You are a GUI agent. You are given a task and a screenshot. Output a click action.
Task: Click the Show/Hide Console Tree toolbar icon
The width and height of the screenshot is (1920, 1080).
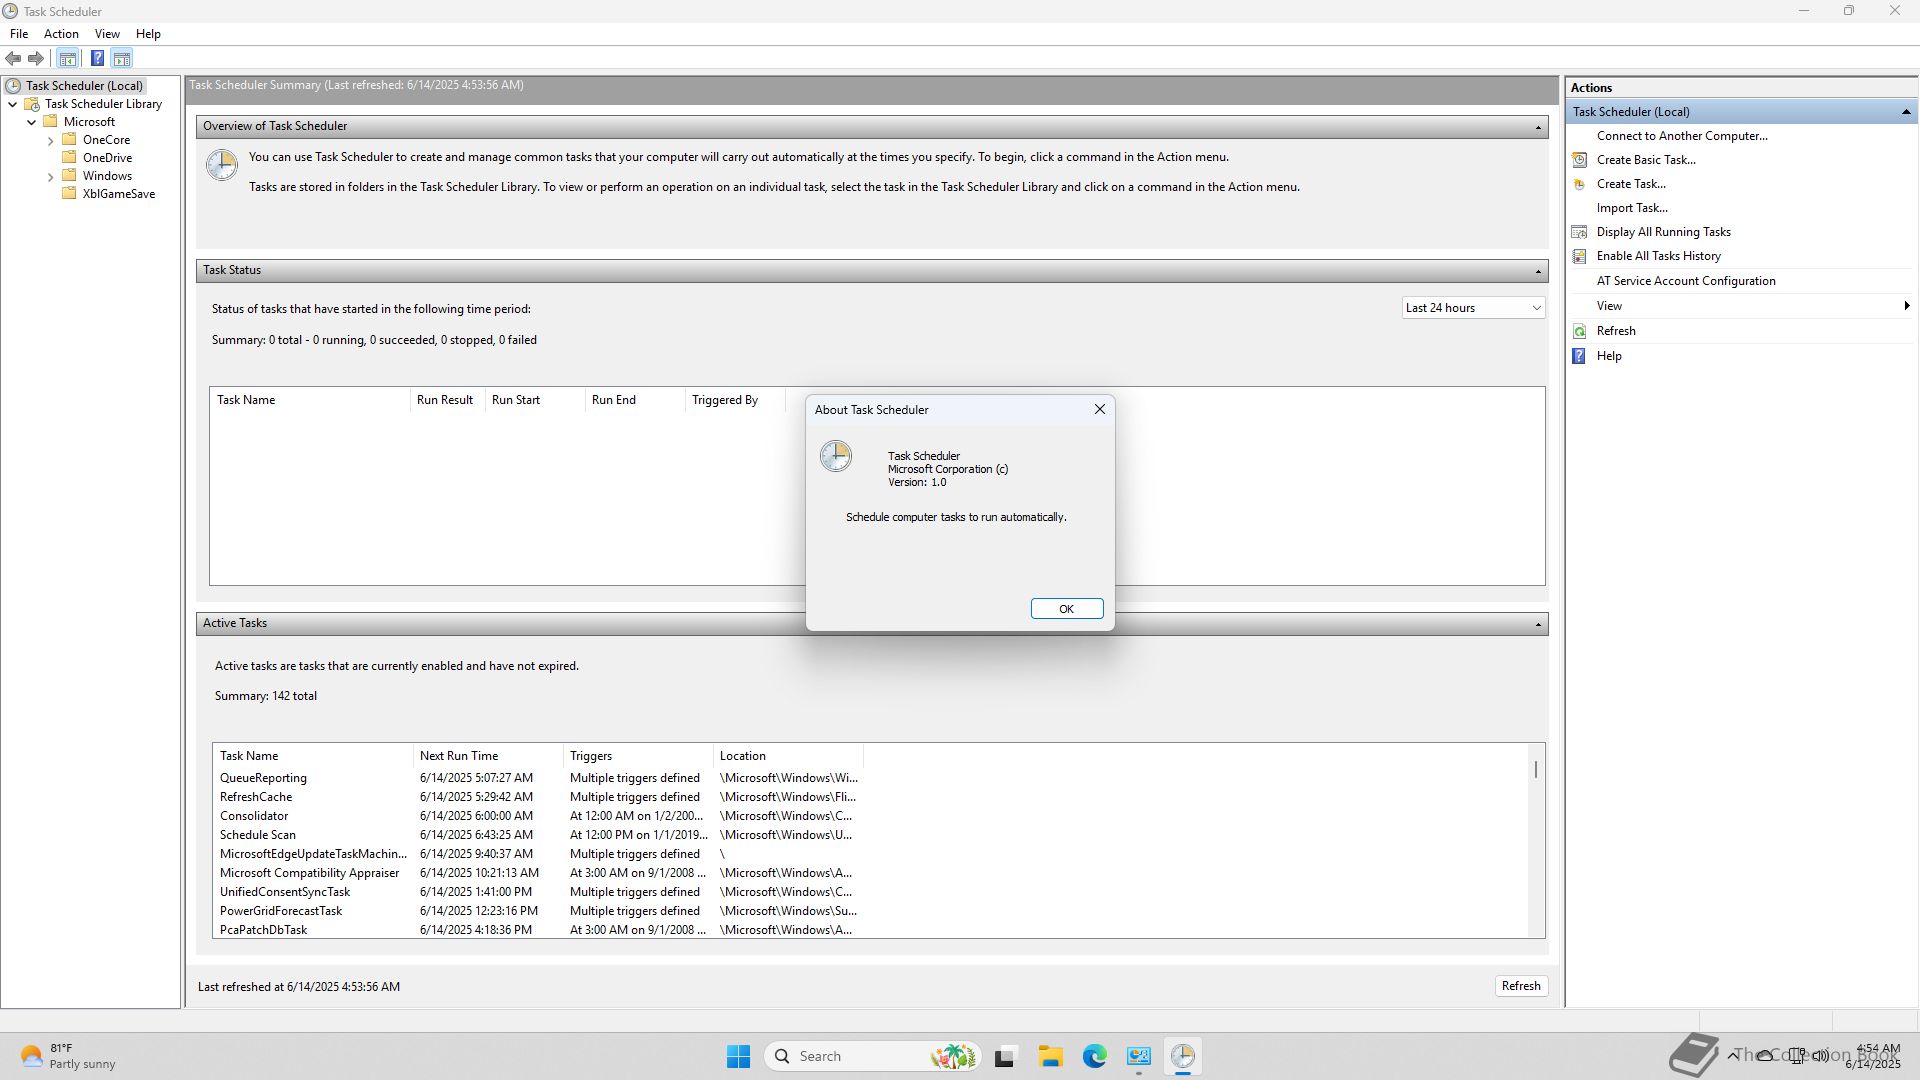tap(68, 59)
